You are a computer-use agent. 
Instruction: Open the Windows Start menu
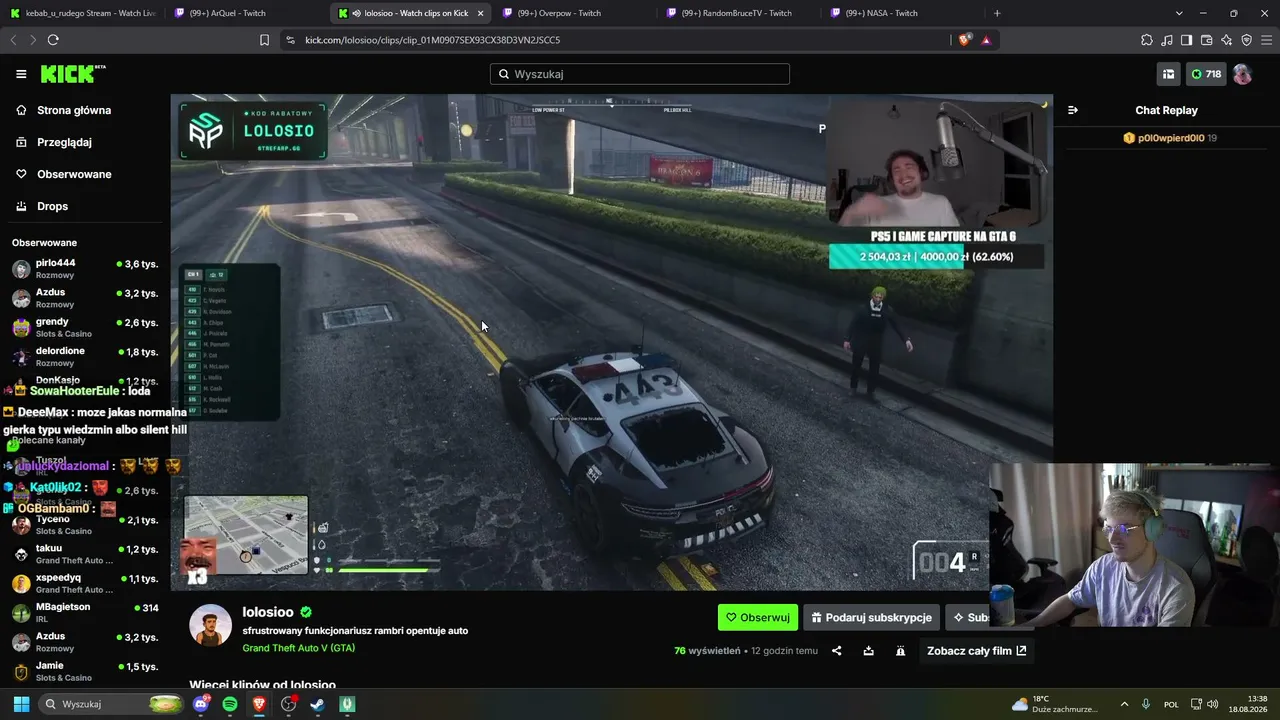coord(20,704)
